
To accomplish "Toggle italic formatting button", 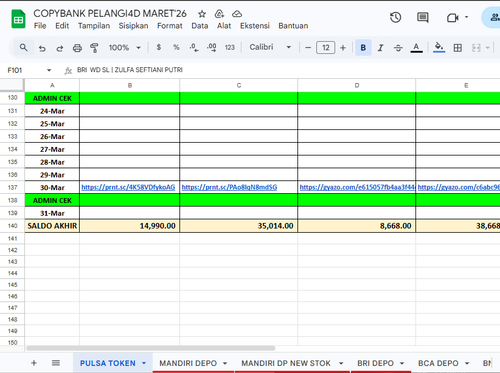I will 380,48.
